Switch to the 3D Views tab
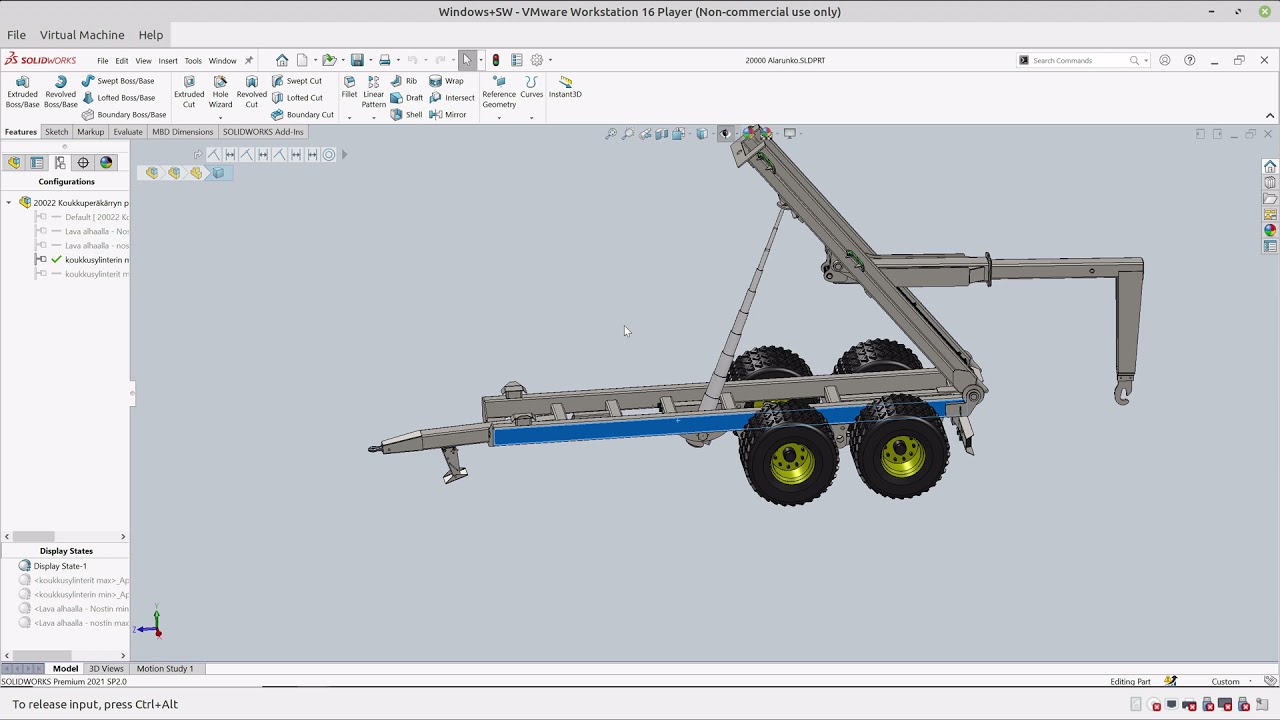The height and width of the screenshot is (720, 1280). point(106,669)
